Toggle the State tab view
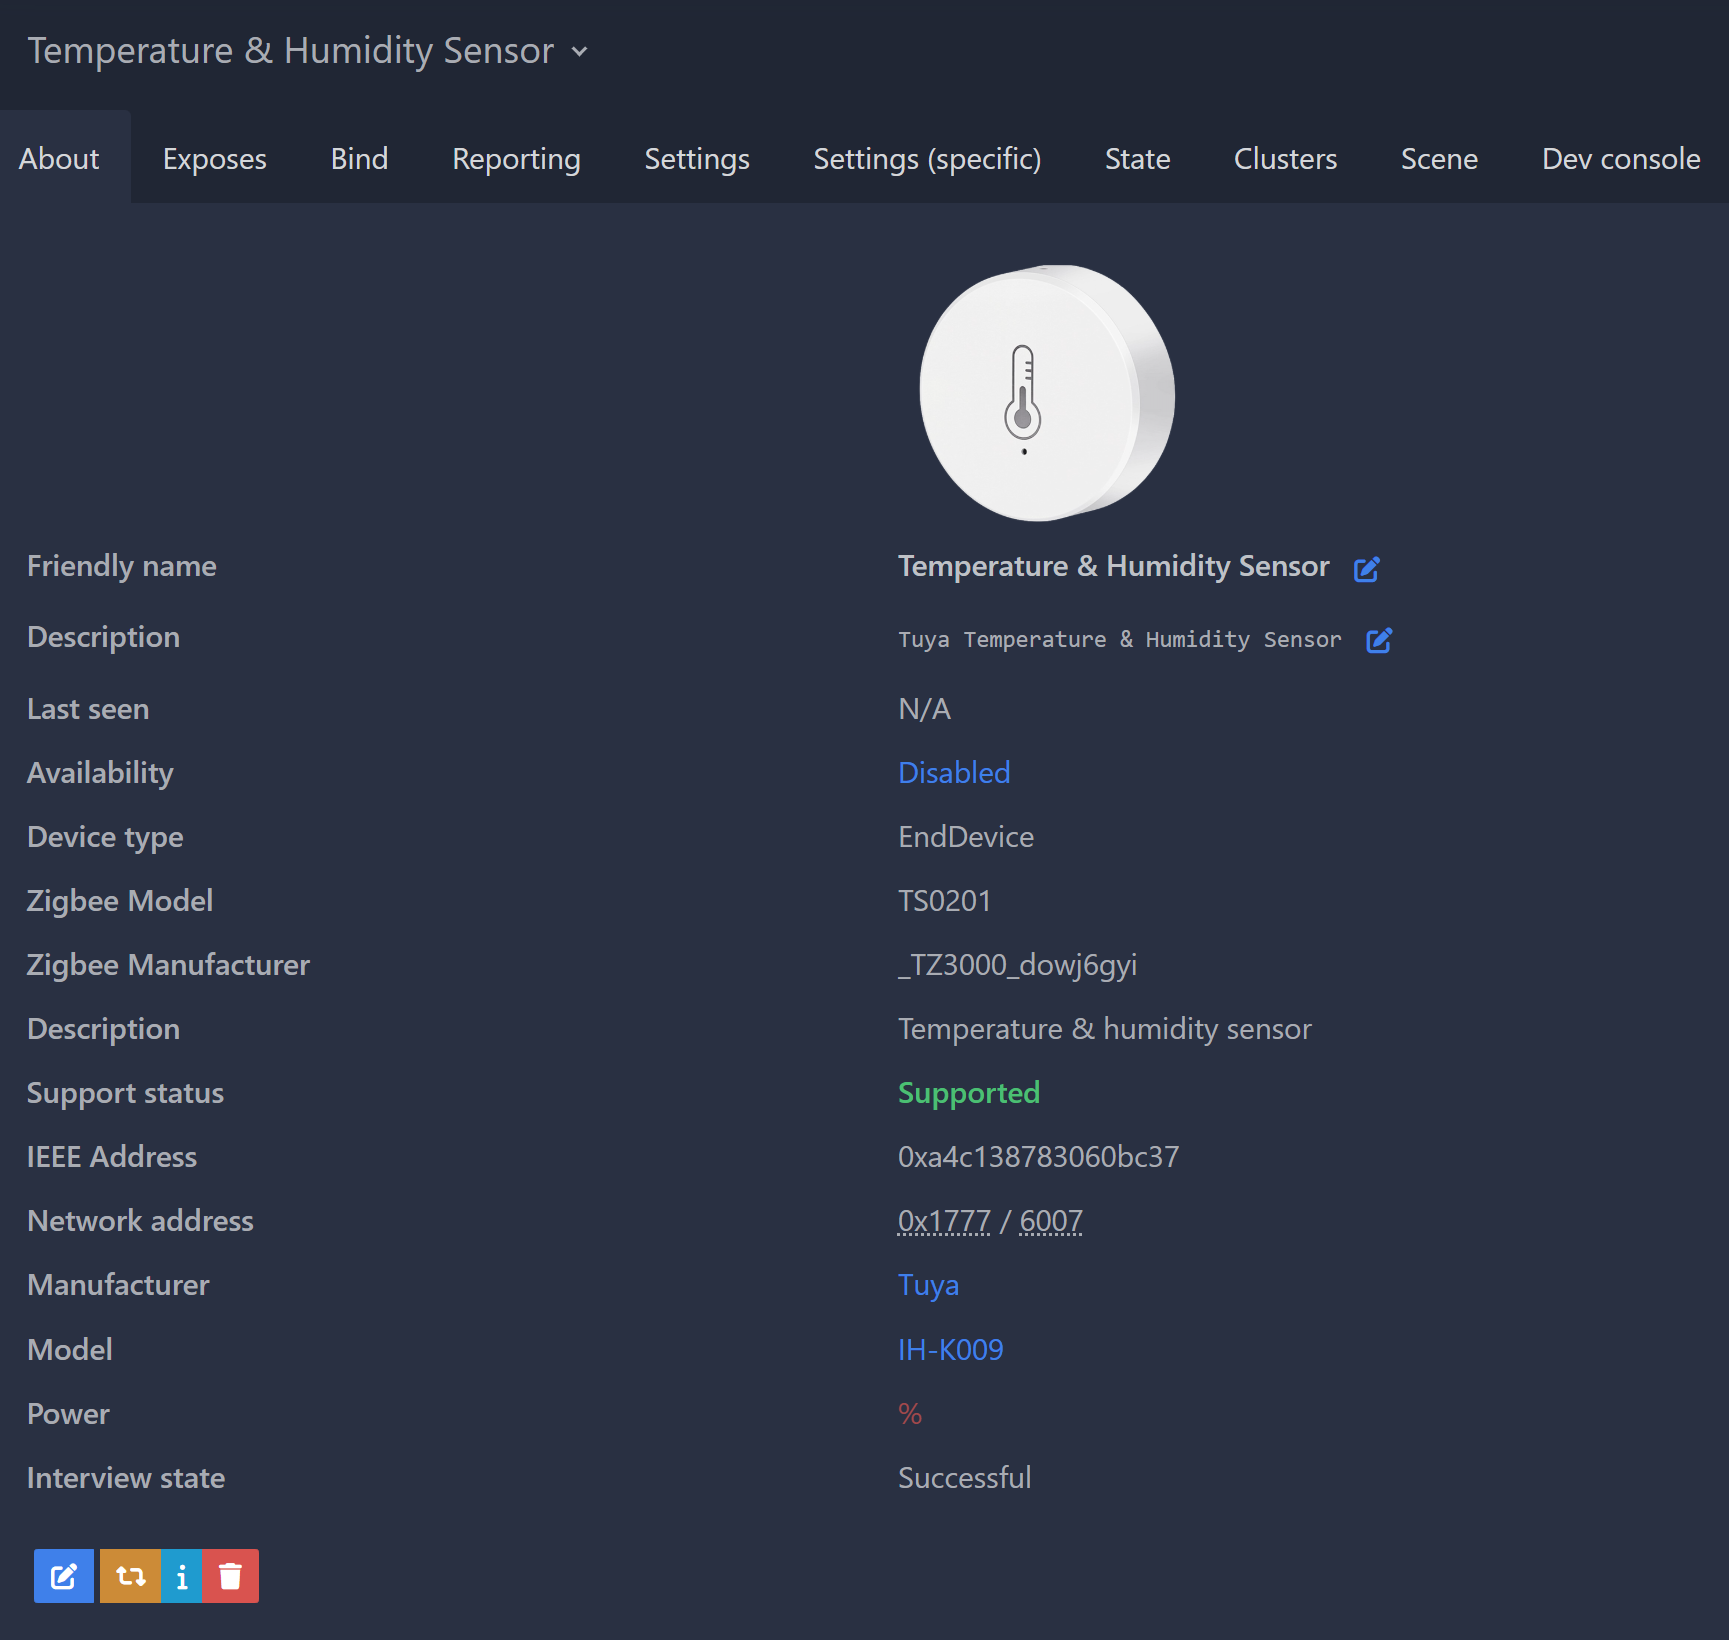 click(1137, 158)
